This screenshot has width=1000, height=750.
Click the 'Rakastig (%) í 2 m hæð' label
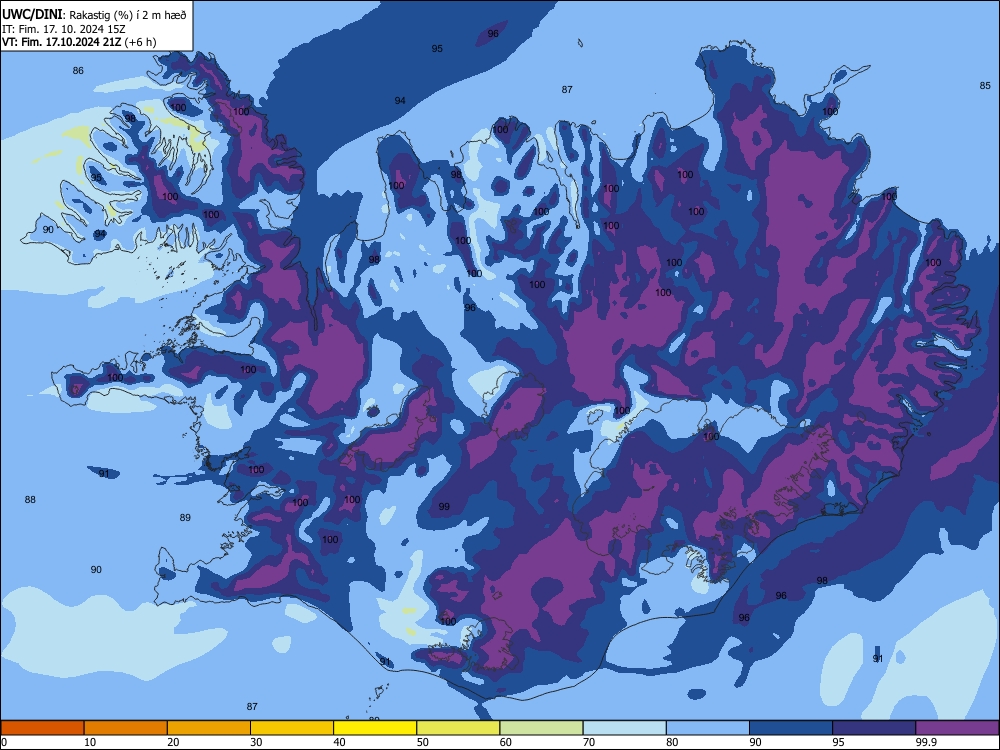128,15
